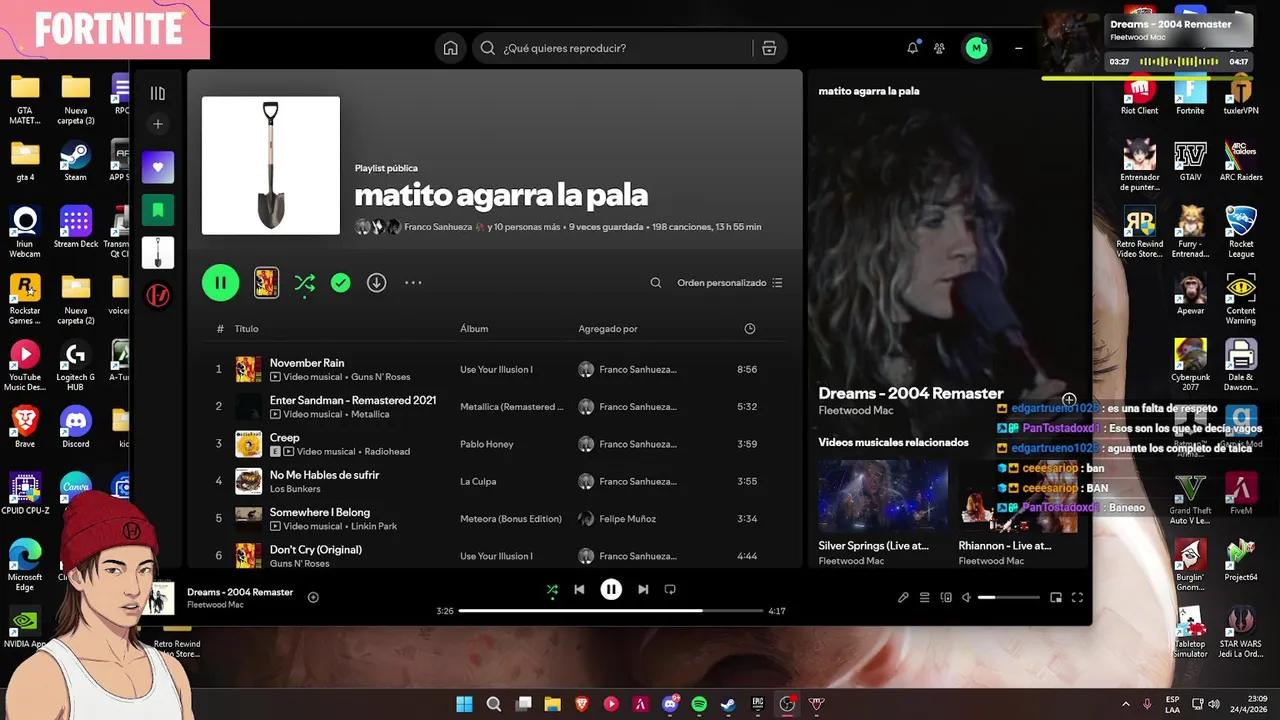Open red circle playlist tile in sidebar
The image size is (1280, 720).
click(x=158, y=295)
